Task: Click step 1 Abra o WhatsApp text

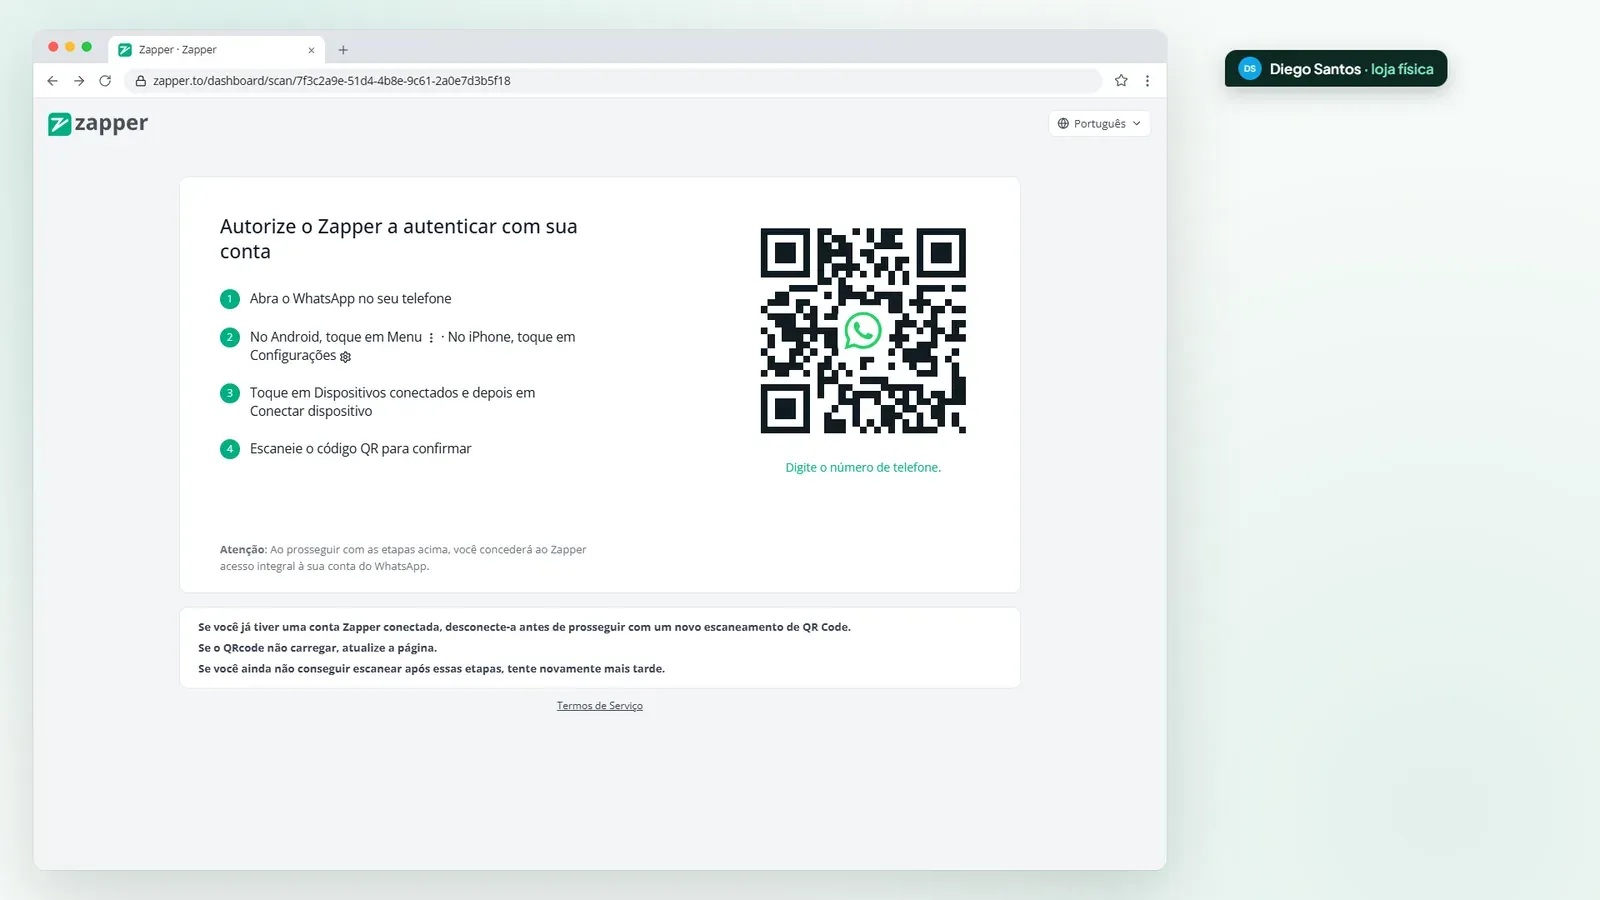Action: [350, 299]
